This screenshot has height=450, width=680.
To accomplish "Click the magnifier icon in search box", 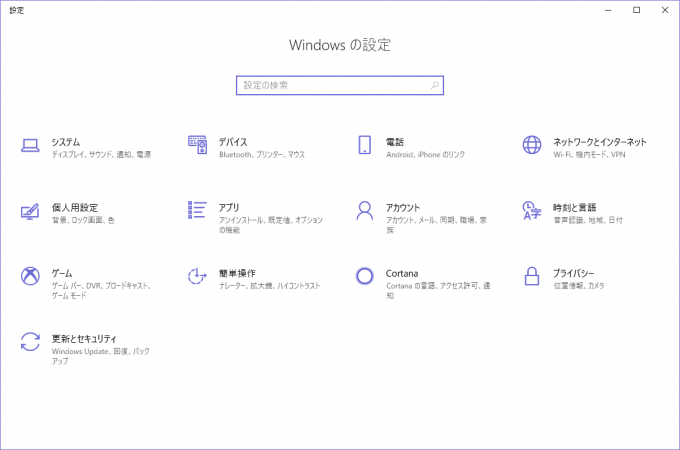I will (x=435, y=85).
